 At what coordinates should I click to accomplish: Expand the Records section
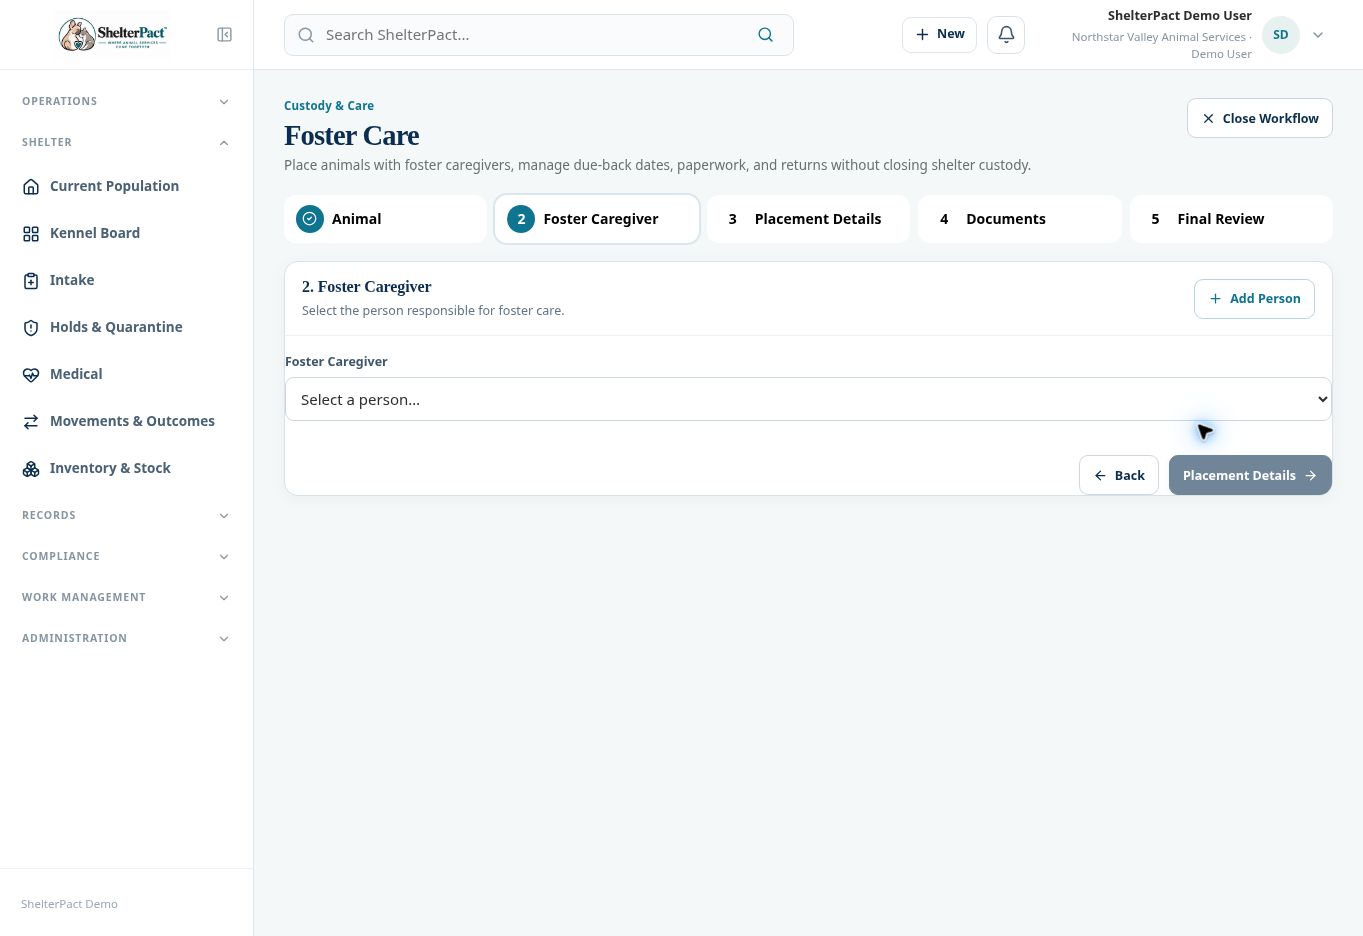[x=126, y=515]
